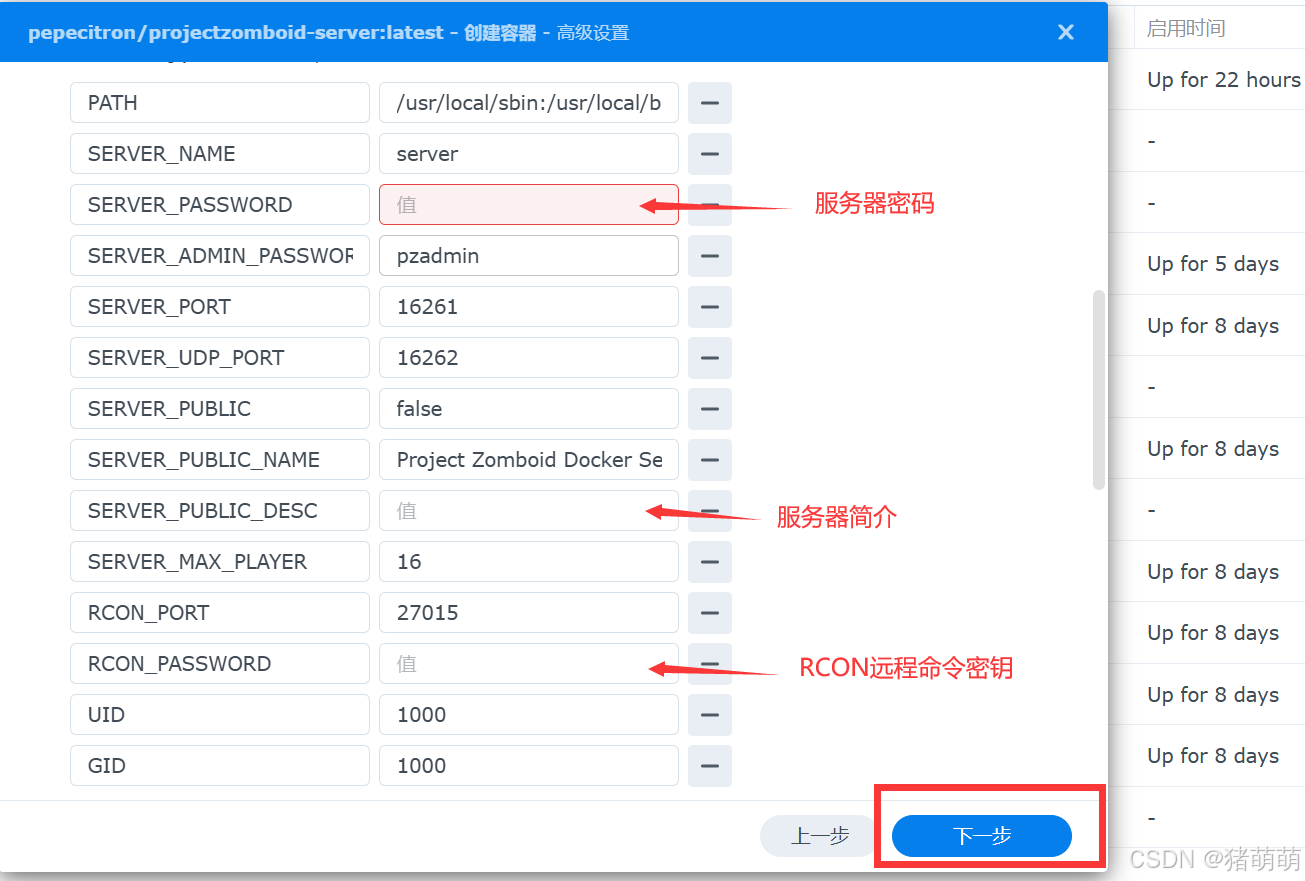Remove the GID variable row

(x=710, y=766)
